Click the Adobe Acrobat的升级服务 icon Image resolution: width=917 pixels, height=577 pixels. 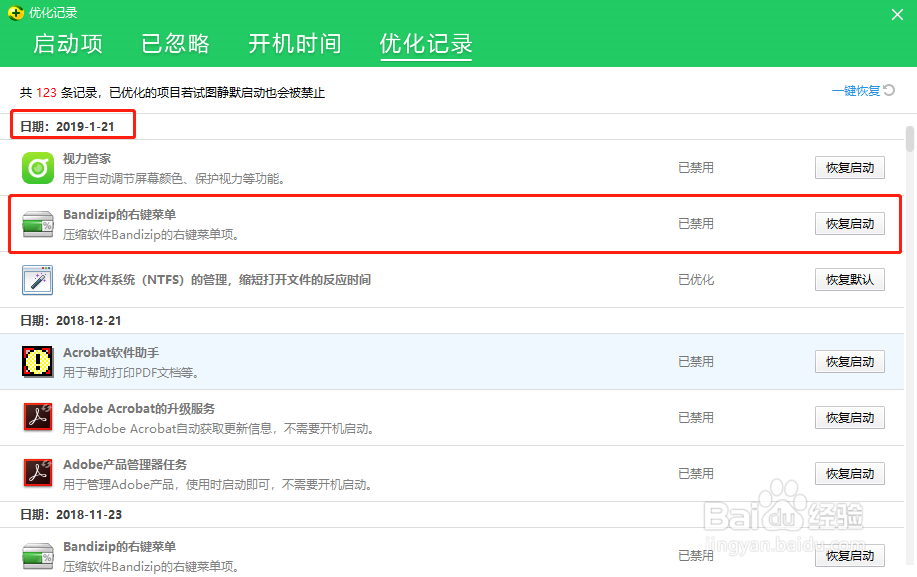37,417
